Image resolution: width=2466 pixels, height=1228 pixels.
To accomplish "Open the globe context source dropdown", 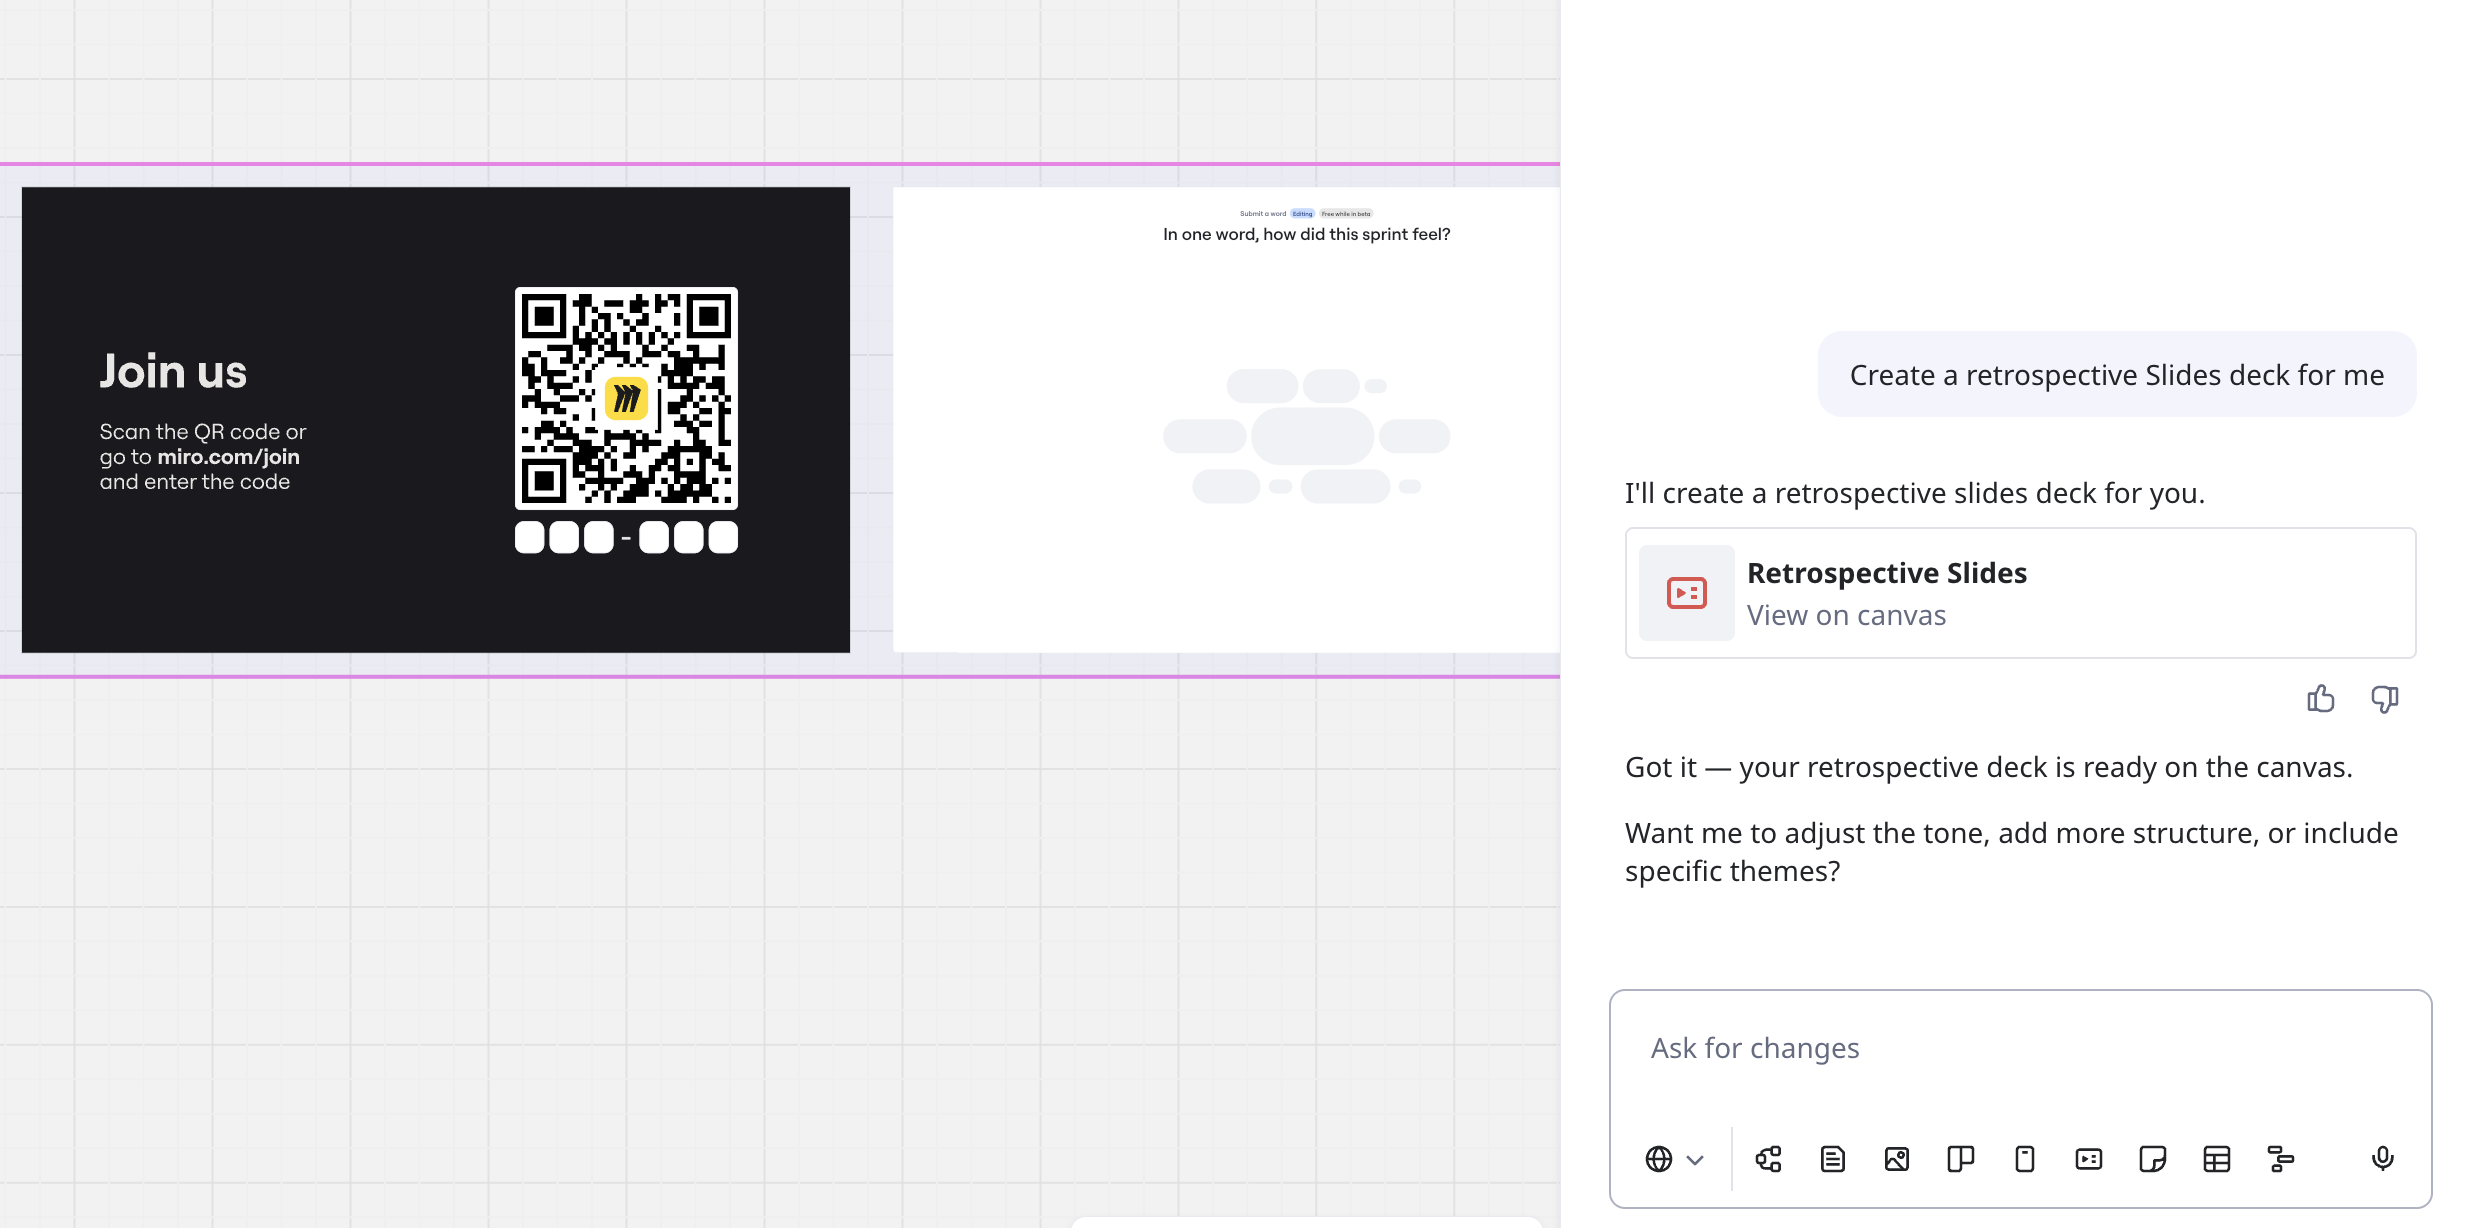I will 1659,1159.
